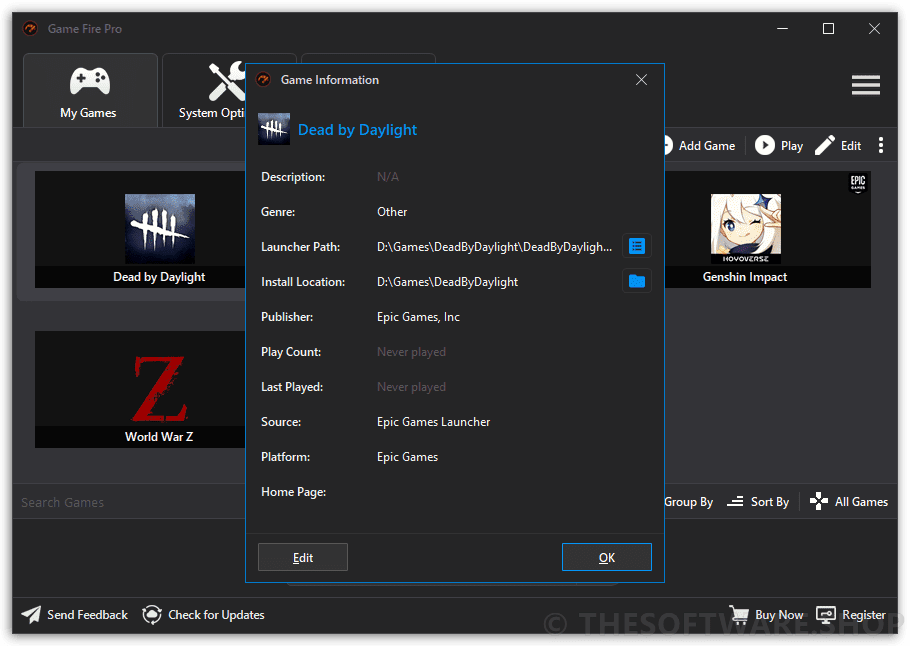Click the Epic Games badge on Genshin Impact
The height and width of the screenshot is (646, 910).
point(858,182)
